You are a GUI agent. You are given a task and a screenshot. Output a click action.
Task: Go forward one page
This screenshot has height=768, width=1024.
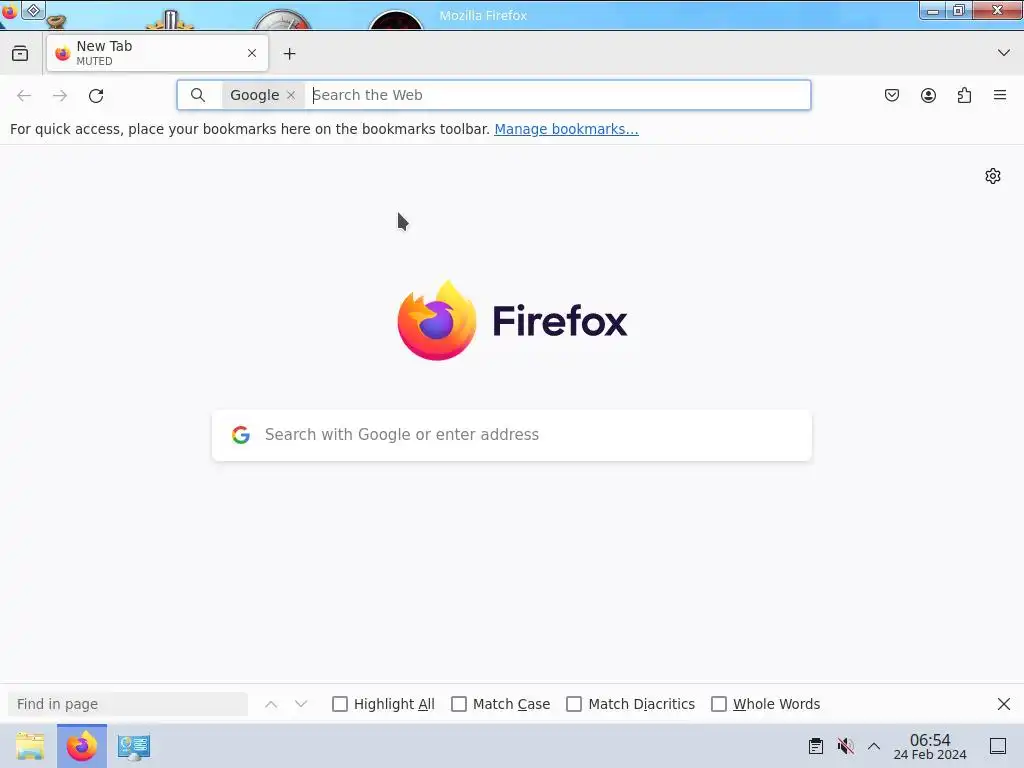[60, 95]
